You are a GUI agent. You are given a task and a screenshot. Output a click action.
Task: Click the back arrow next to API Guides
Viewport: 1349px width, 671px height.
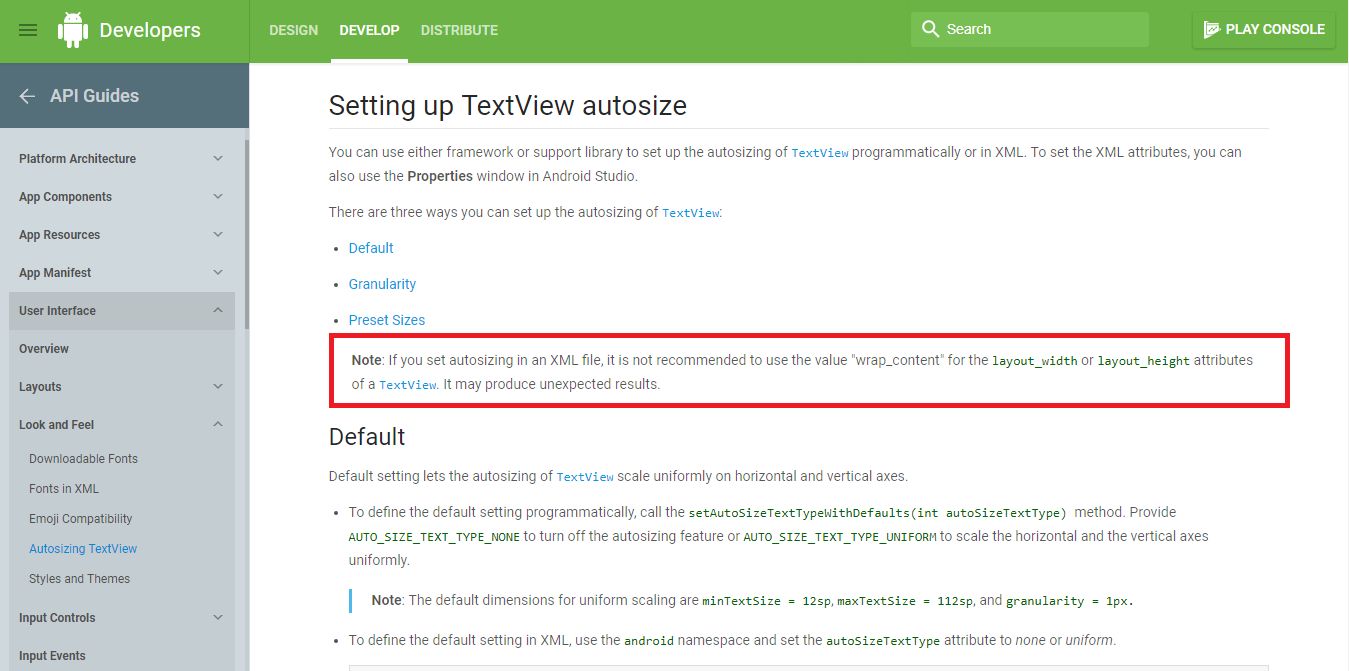[27, 95]
